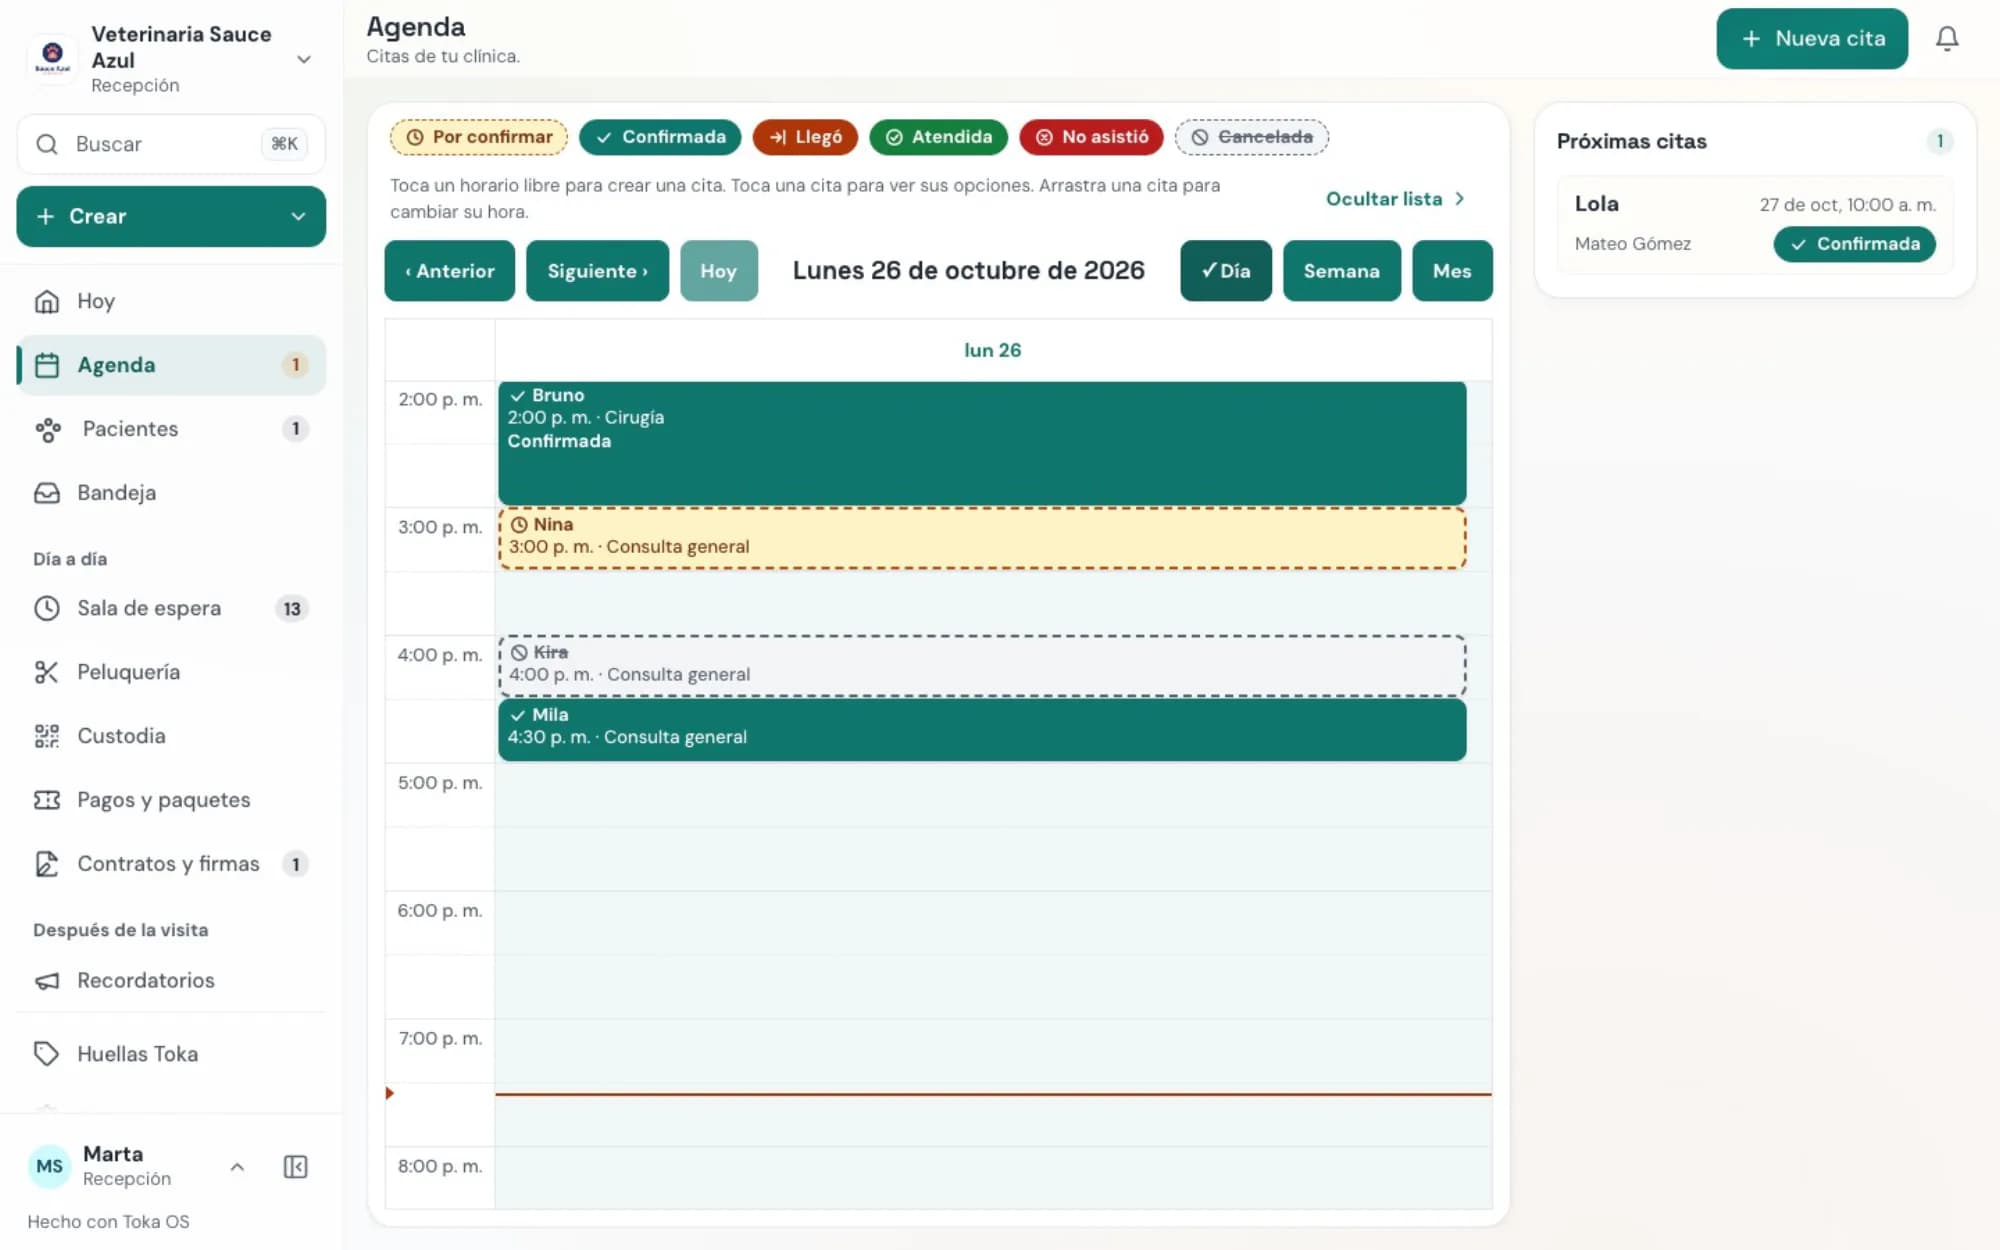Focus the Buscar search field
This screenshot has height=1250, width=2000.
click(171, 144)
